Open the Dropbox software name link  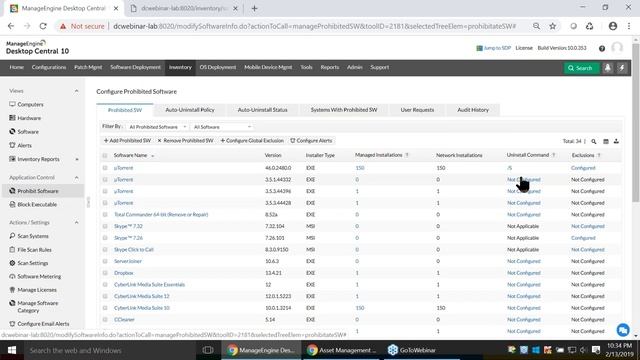(x=124, y=273)
